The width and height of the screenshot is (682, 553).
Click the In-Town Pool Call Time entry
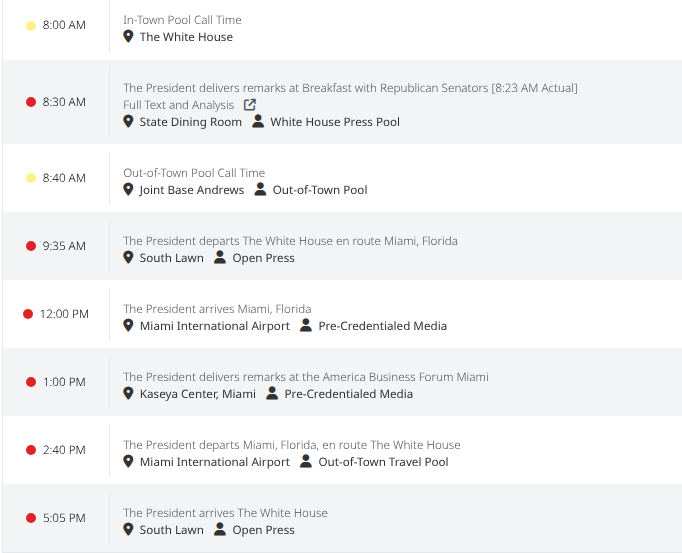182,20
